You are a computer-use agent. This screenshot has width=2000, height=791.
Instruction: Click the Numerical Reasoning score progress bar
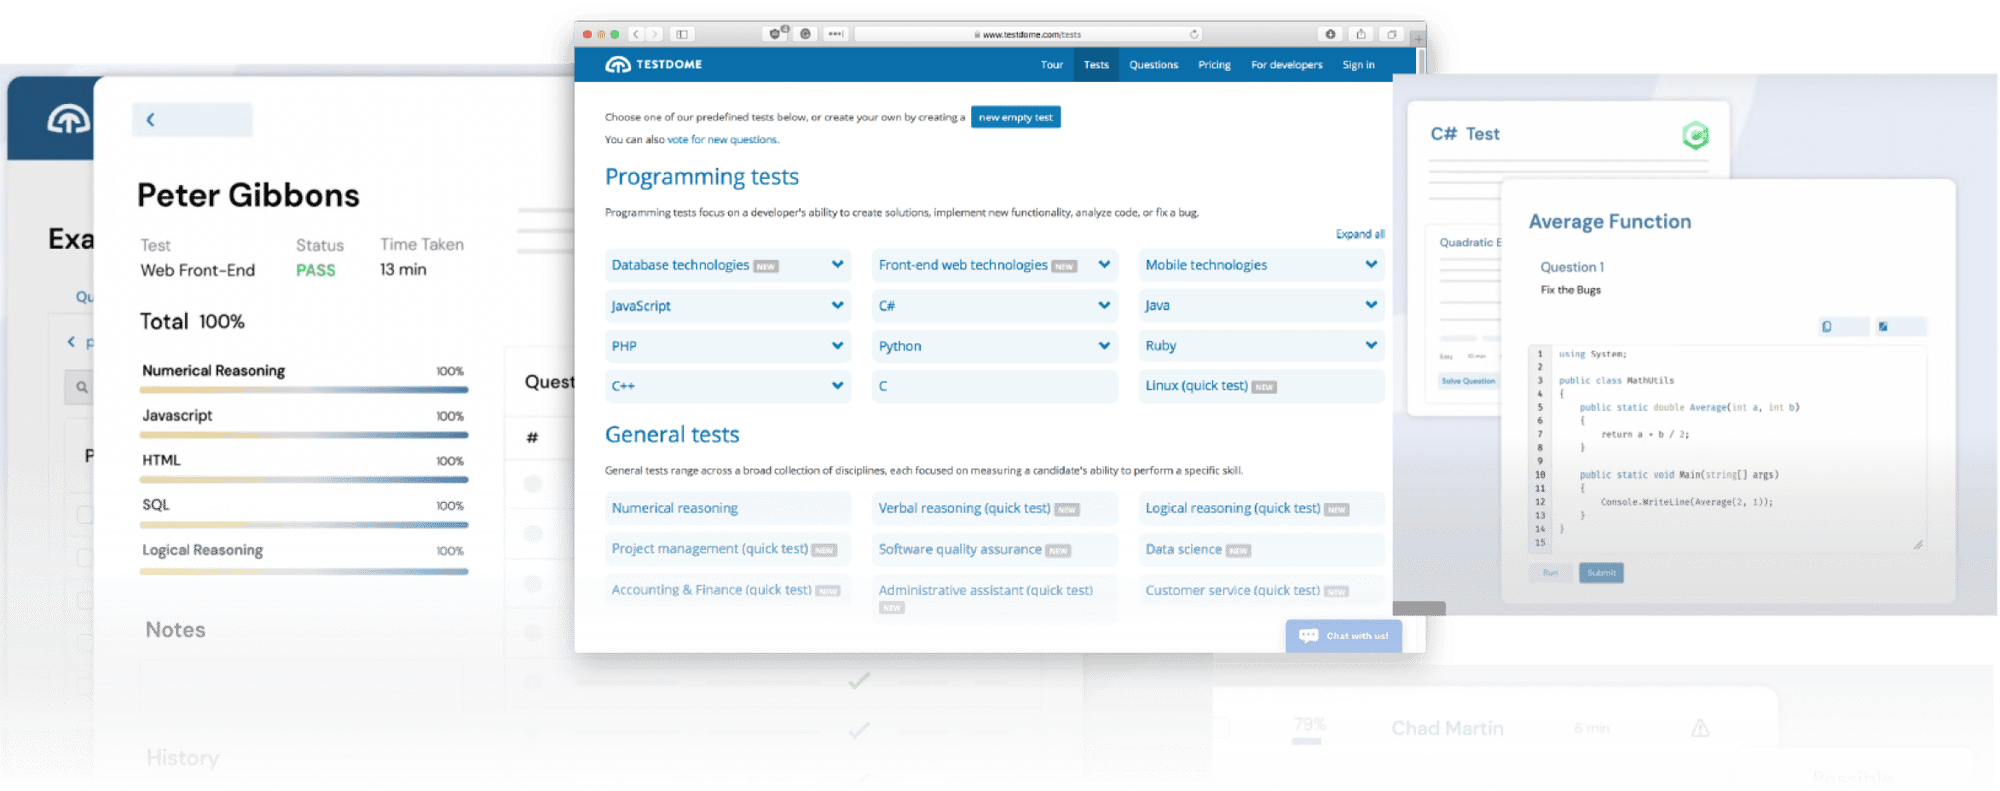point(304,390)
